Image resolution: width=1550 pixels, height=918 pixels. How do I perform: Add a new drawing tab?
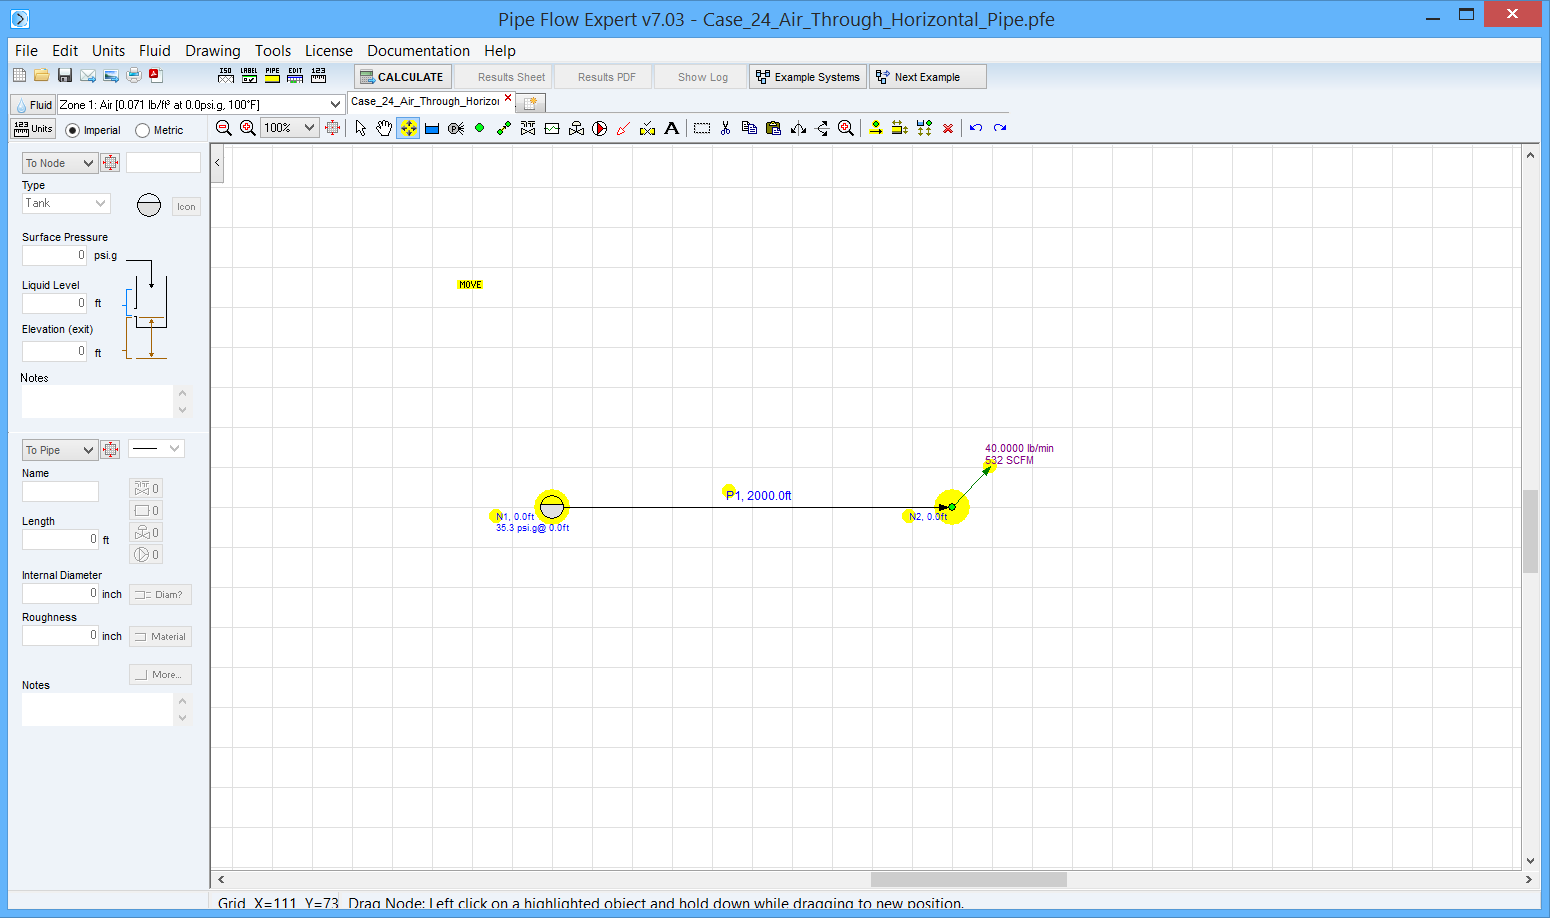coord(530,103)
